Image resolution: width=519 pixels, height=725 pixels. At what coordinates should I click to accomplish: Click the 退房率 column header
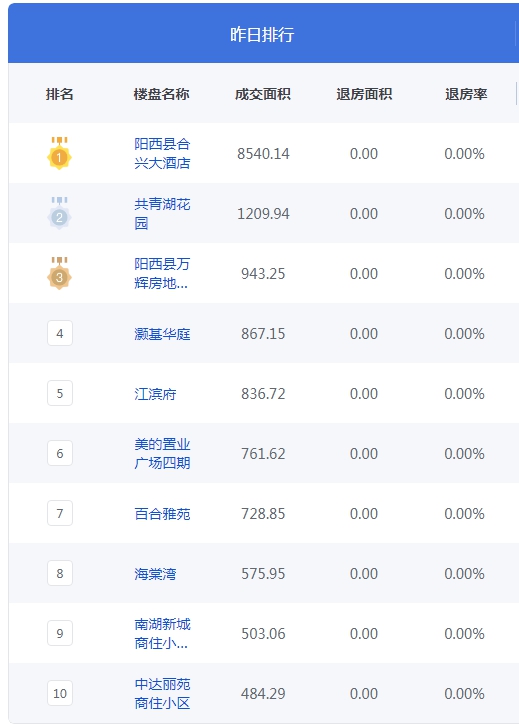466,94
